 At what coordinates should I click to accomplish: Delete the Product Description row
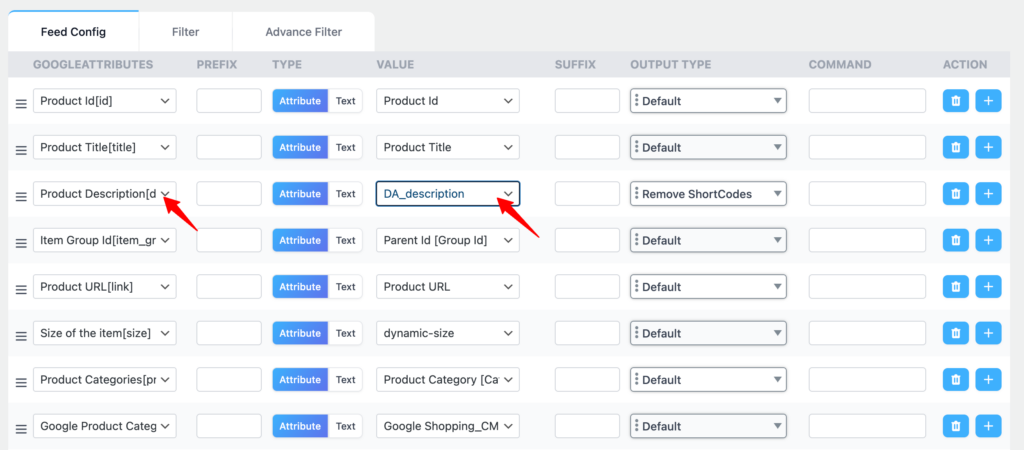[955, 194]
